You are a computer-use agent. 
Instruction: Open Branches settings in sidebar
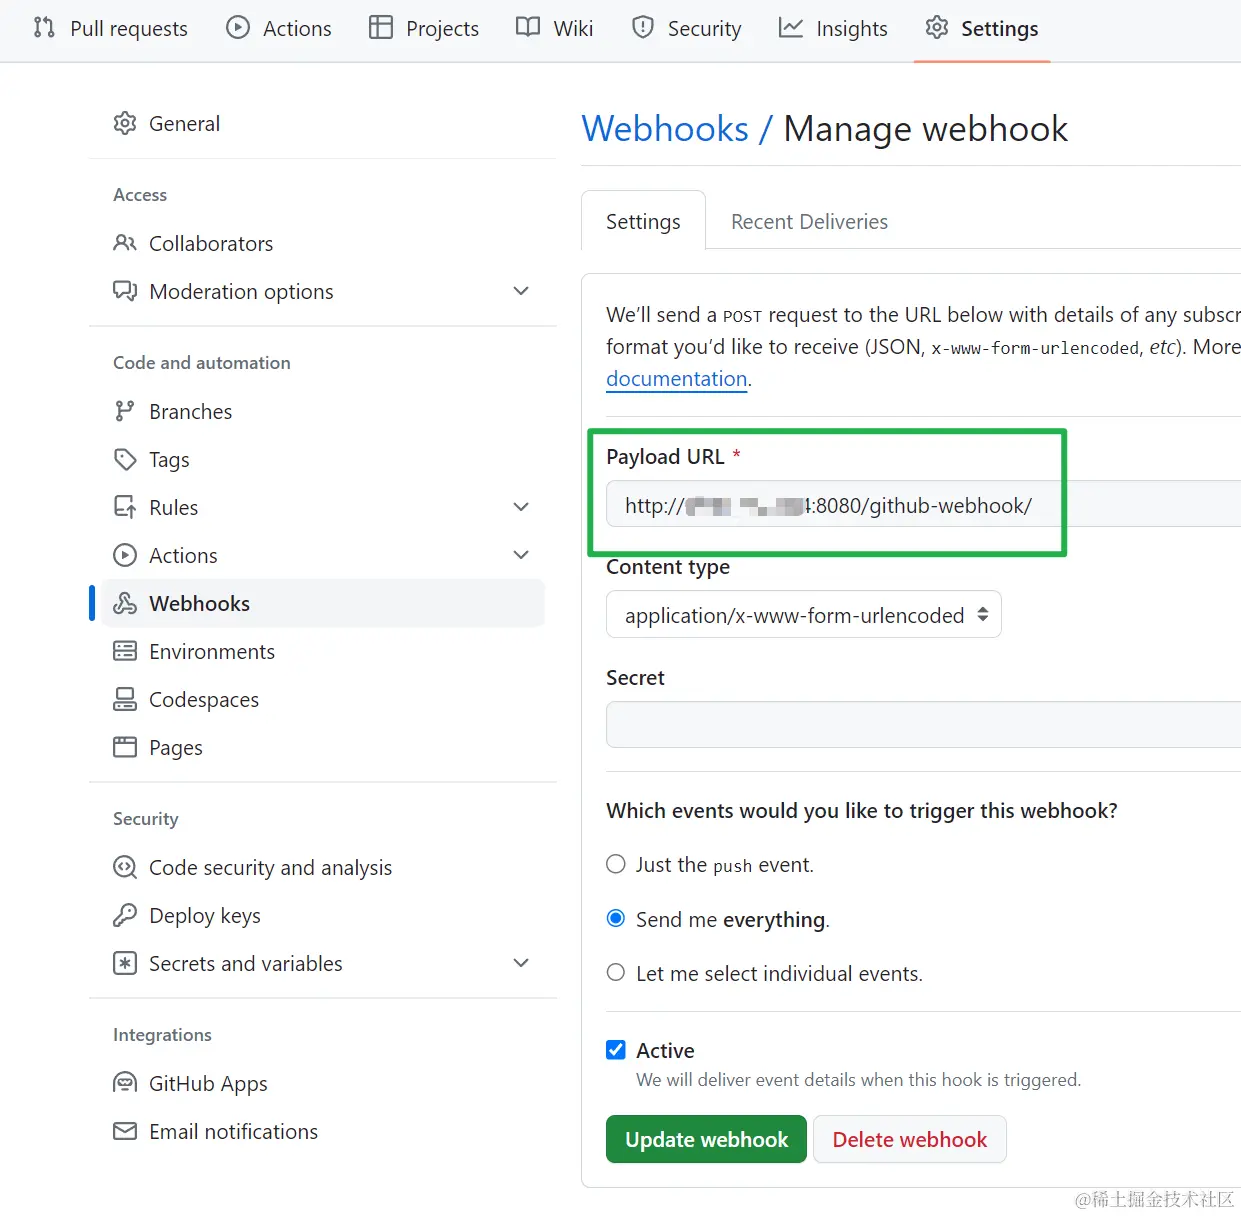click(190, 411)
